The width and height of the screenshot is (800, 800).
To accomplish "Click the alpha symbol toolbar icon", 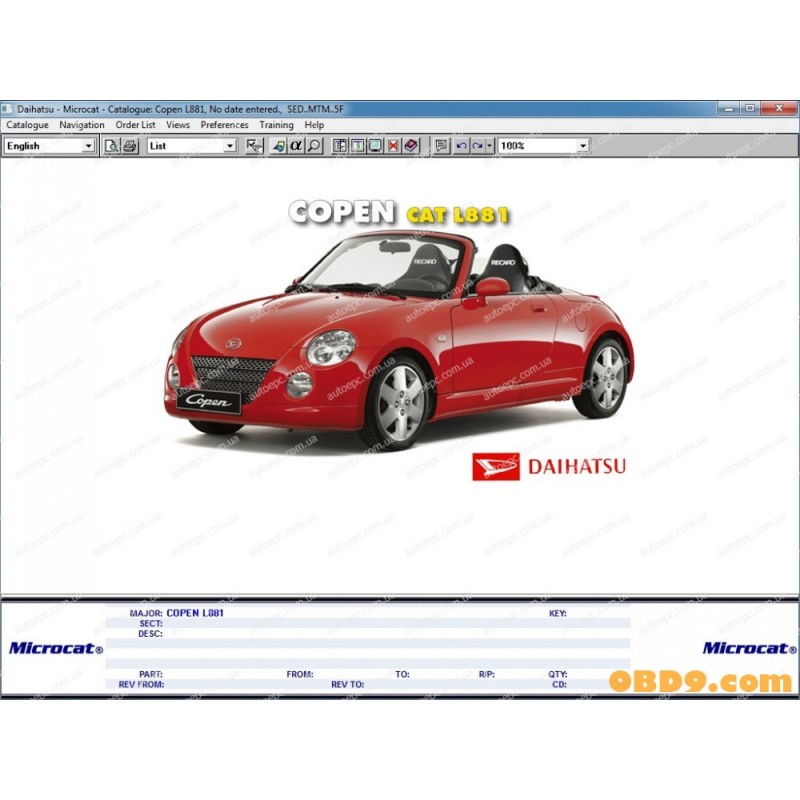I will click(x=296, y=146).
